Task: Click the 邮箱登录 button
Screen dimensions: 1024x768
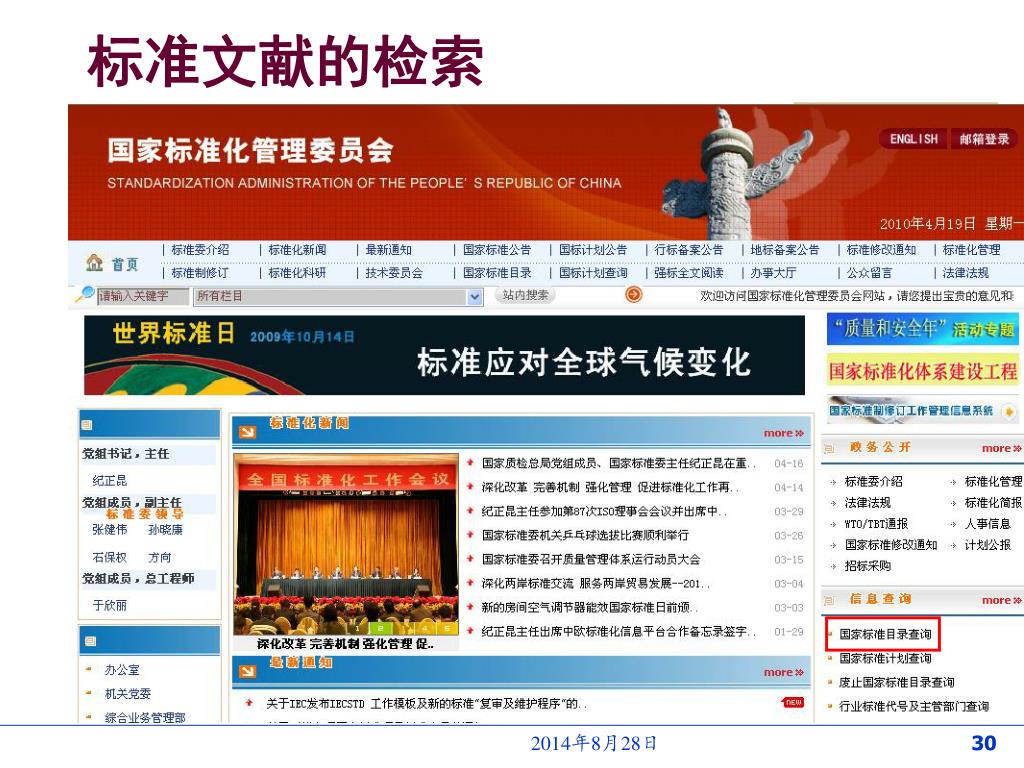Action: pos(984,138)
